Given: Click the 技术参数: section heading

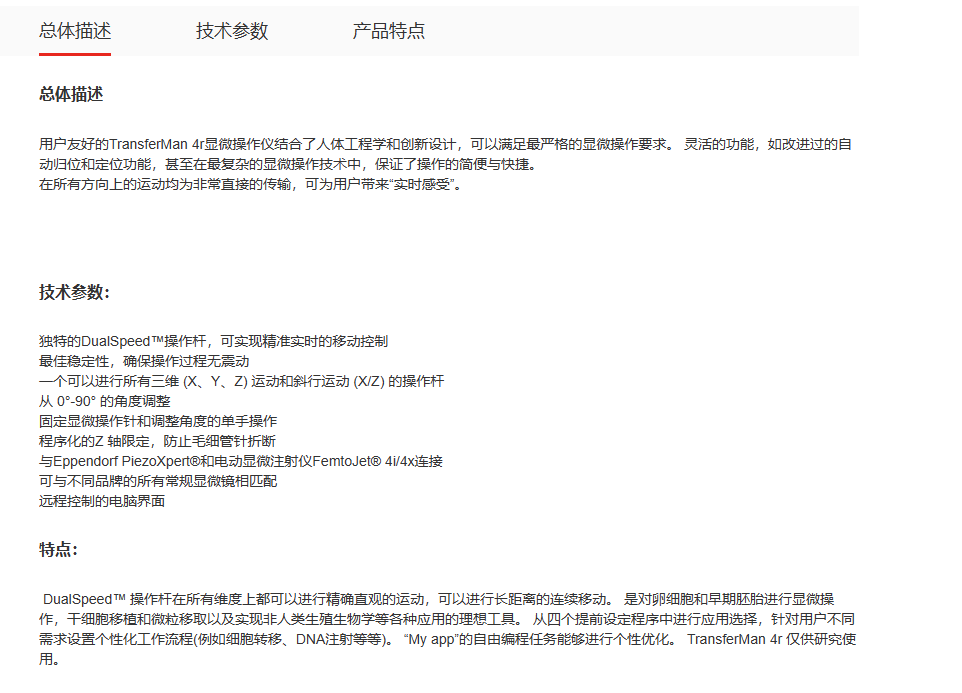Looking at the screenshot, I should coord(74,292).
